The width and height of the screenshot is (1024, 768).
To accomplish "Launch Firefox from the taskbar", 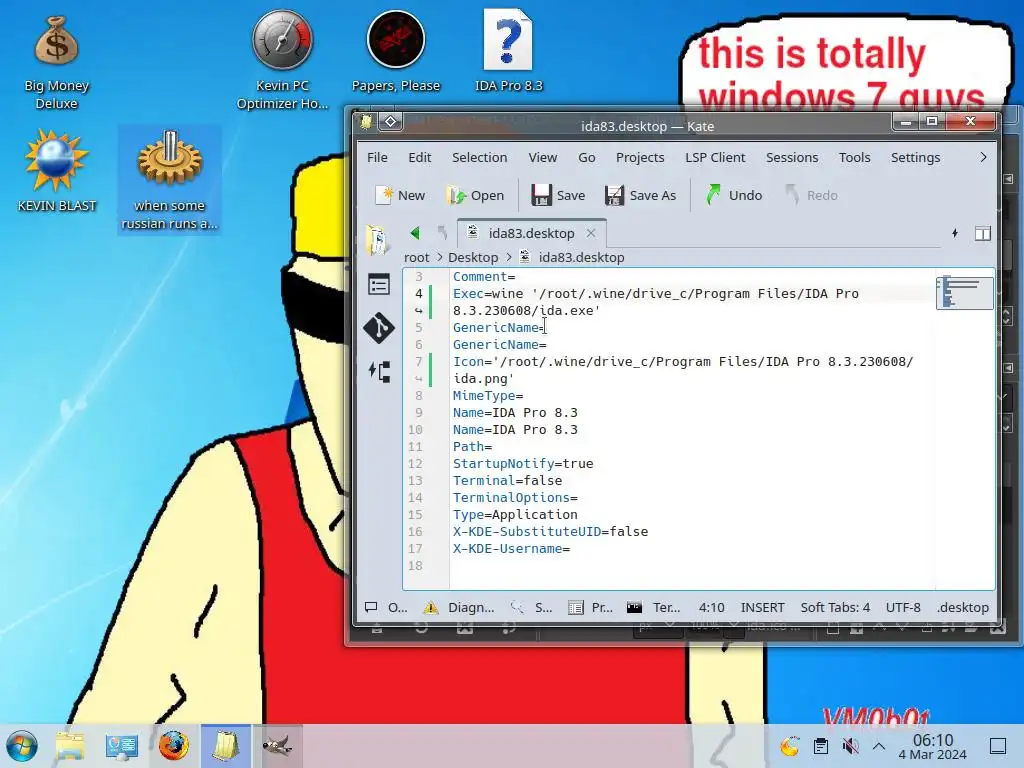I will coord(173,746).
